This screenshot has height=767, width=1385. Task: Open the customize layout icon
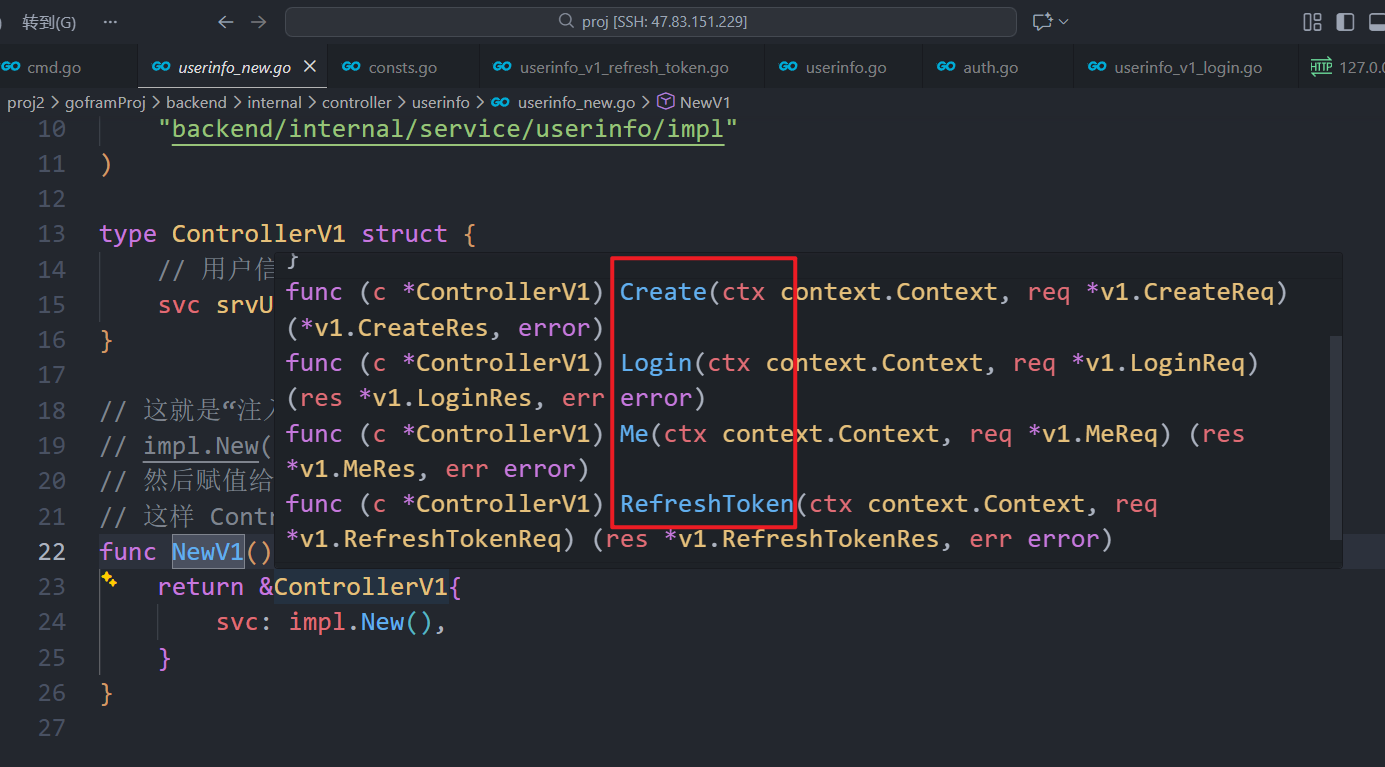tap(1312, 21)
